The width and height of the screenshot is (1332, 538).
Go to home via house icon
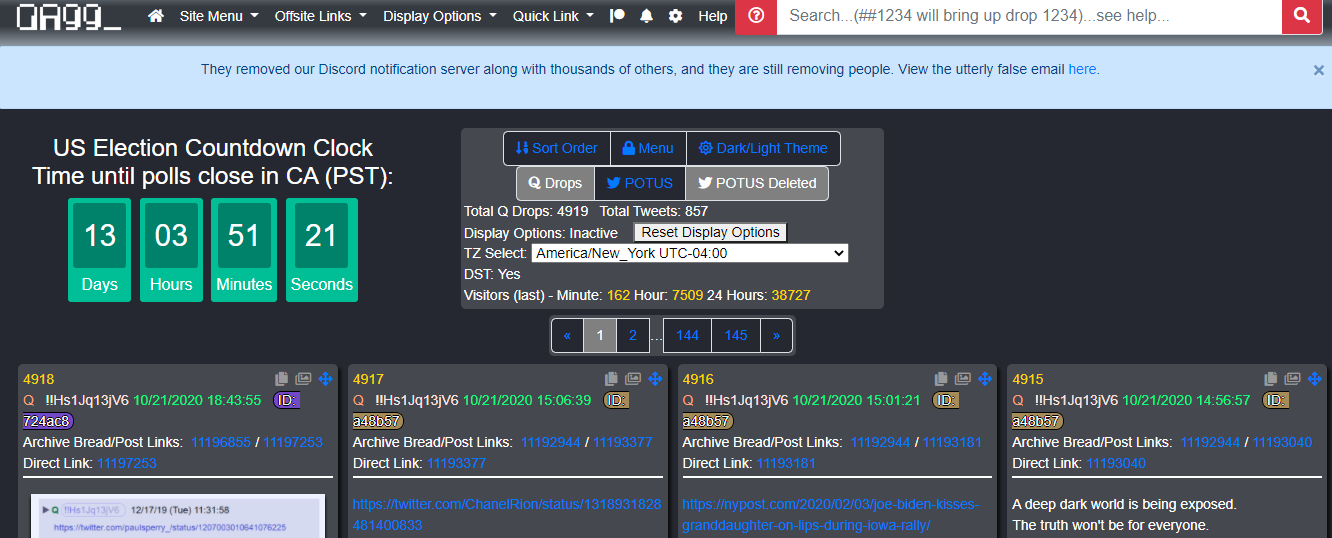[155, 16]
